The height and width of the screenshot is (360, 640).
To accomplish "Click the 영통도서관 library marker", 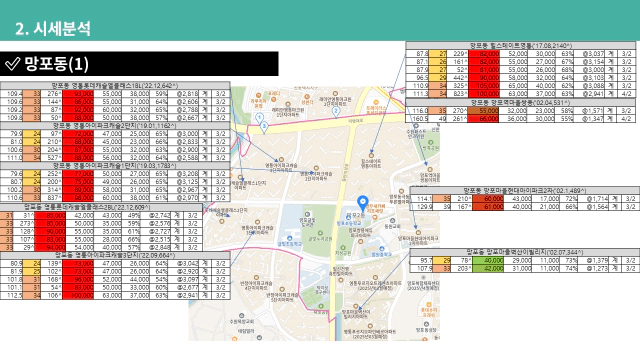I will 308,214.
